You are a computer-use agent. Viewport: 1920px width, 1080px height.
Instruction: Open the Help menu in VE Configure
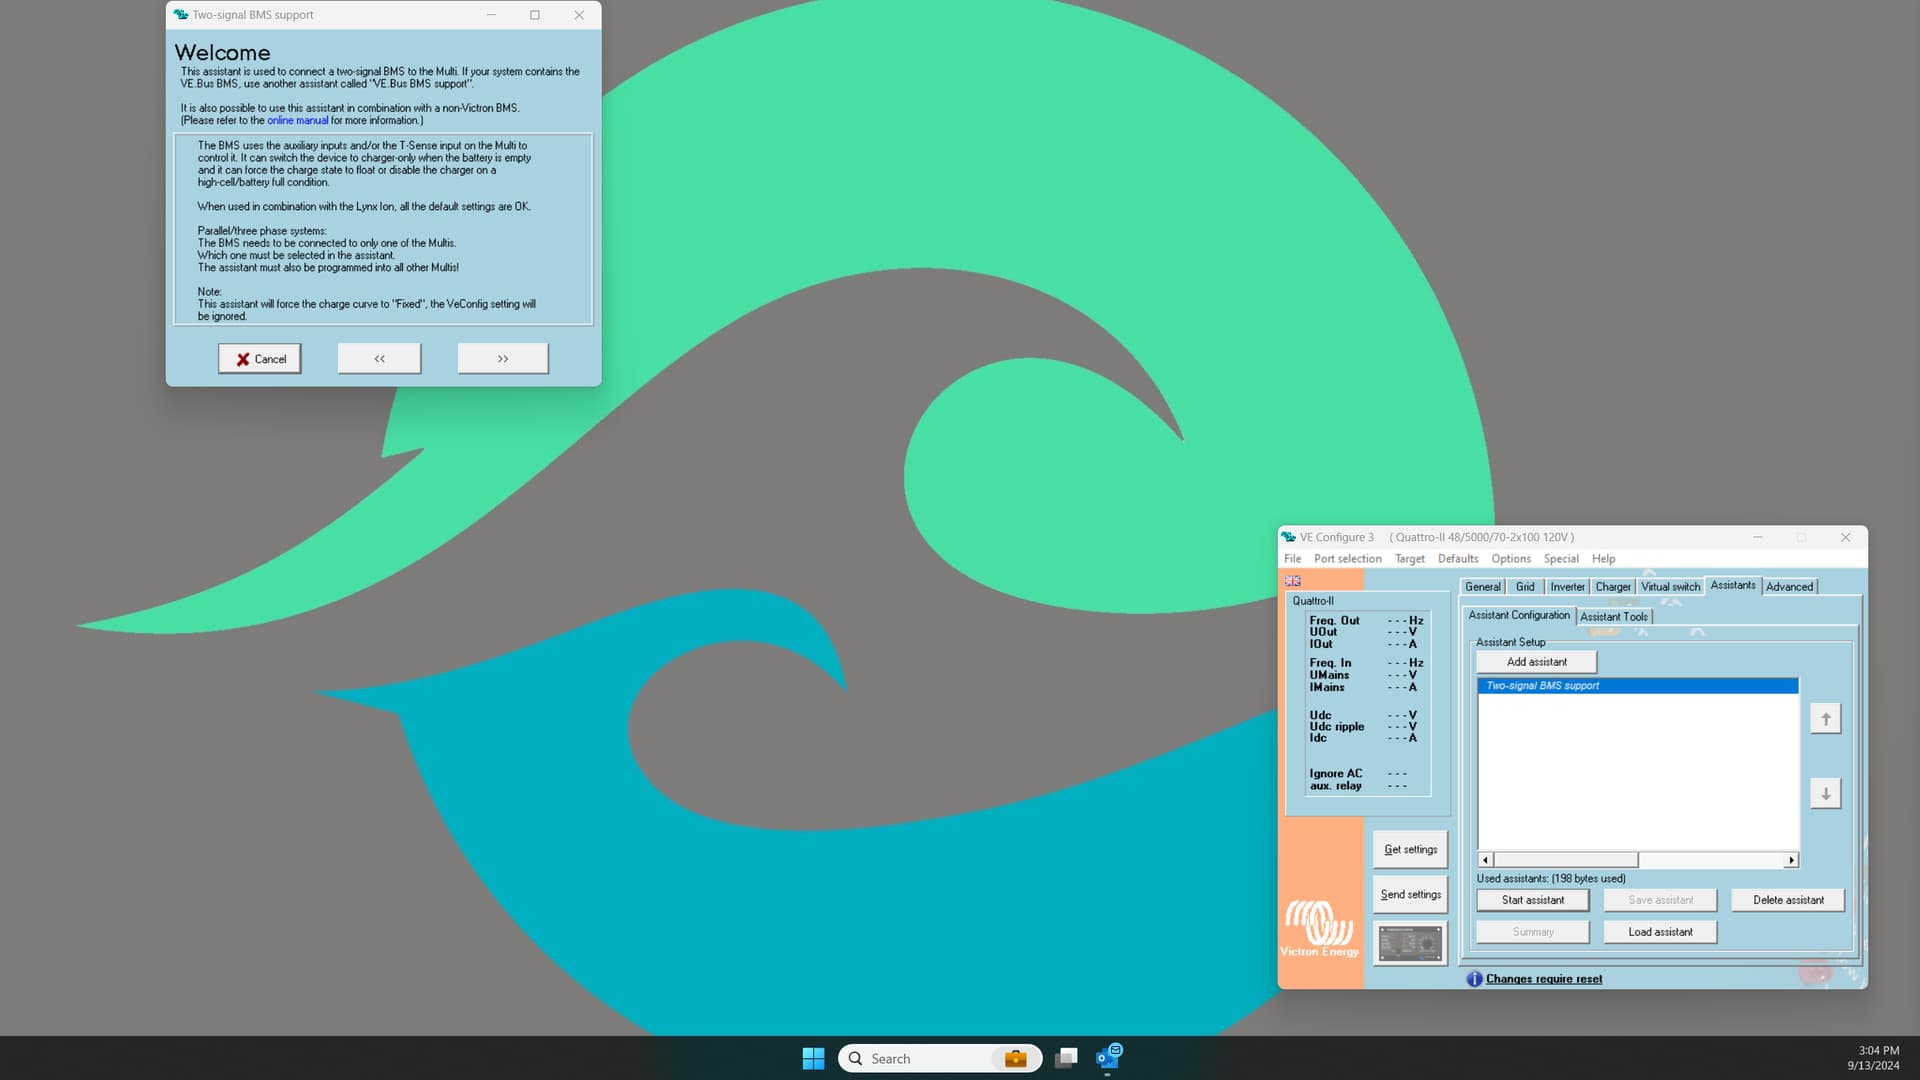1603,559
